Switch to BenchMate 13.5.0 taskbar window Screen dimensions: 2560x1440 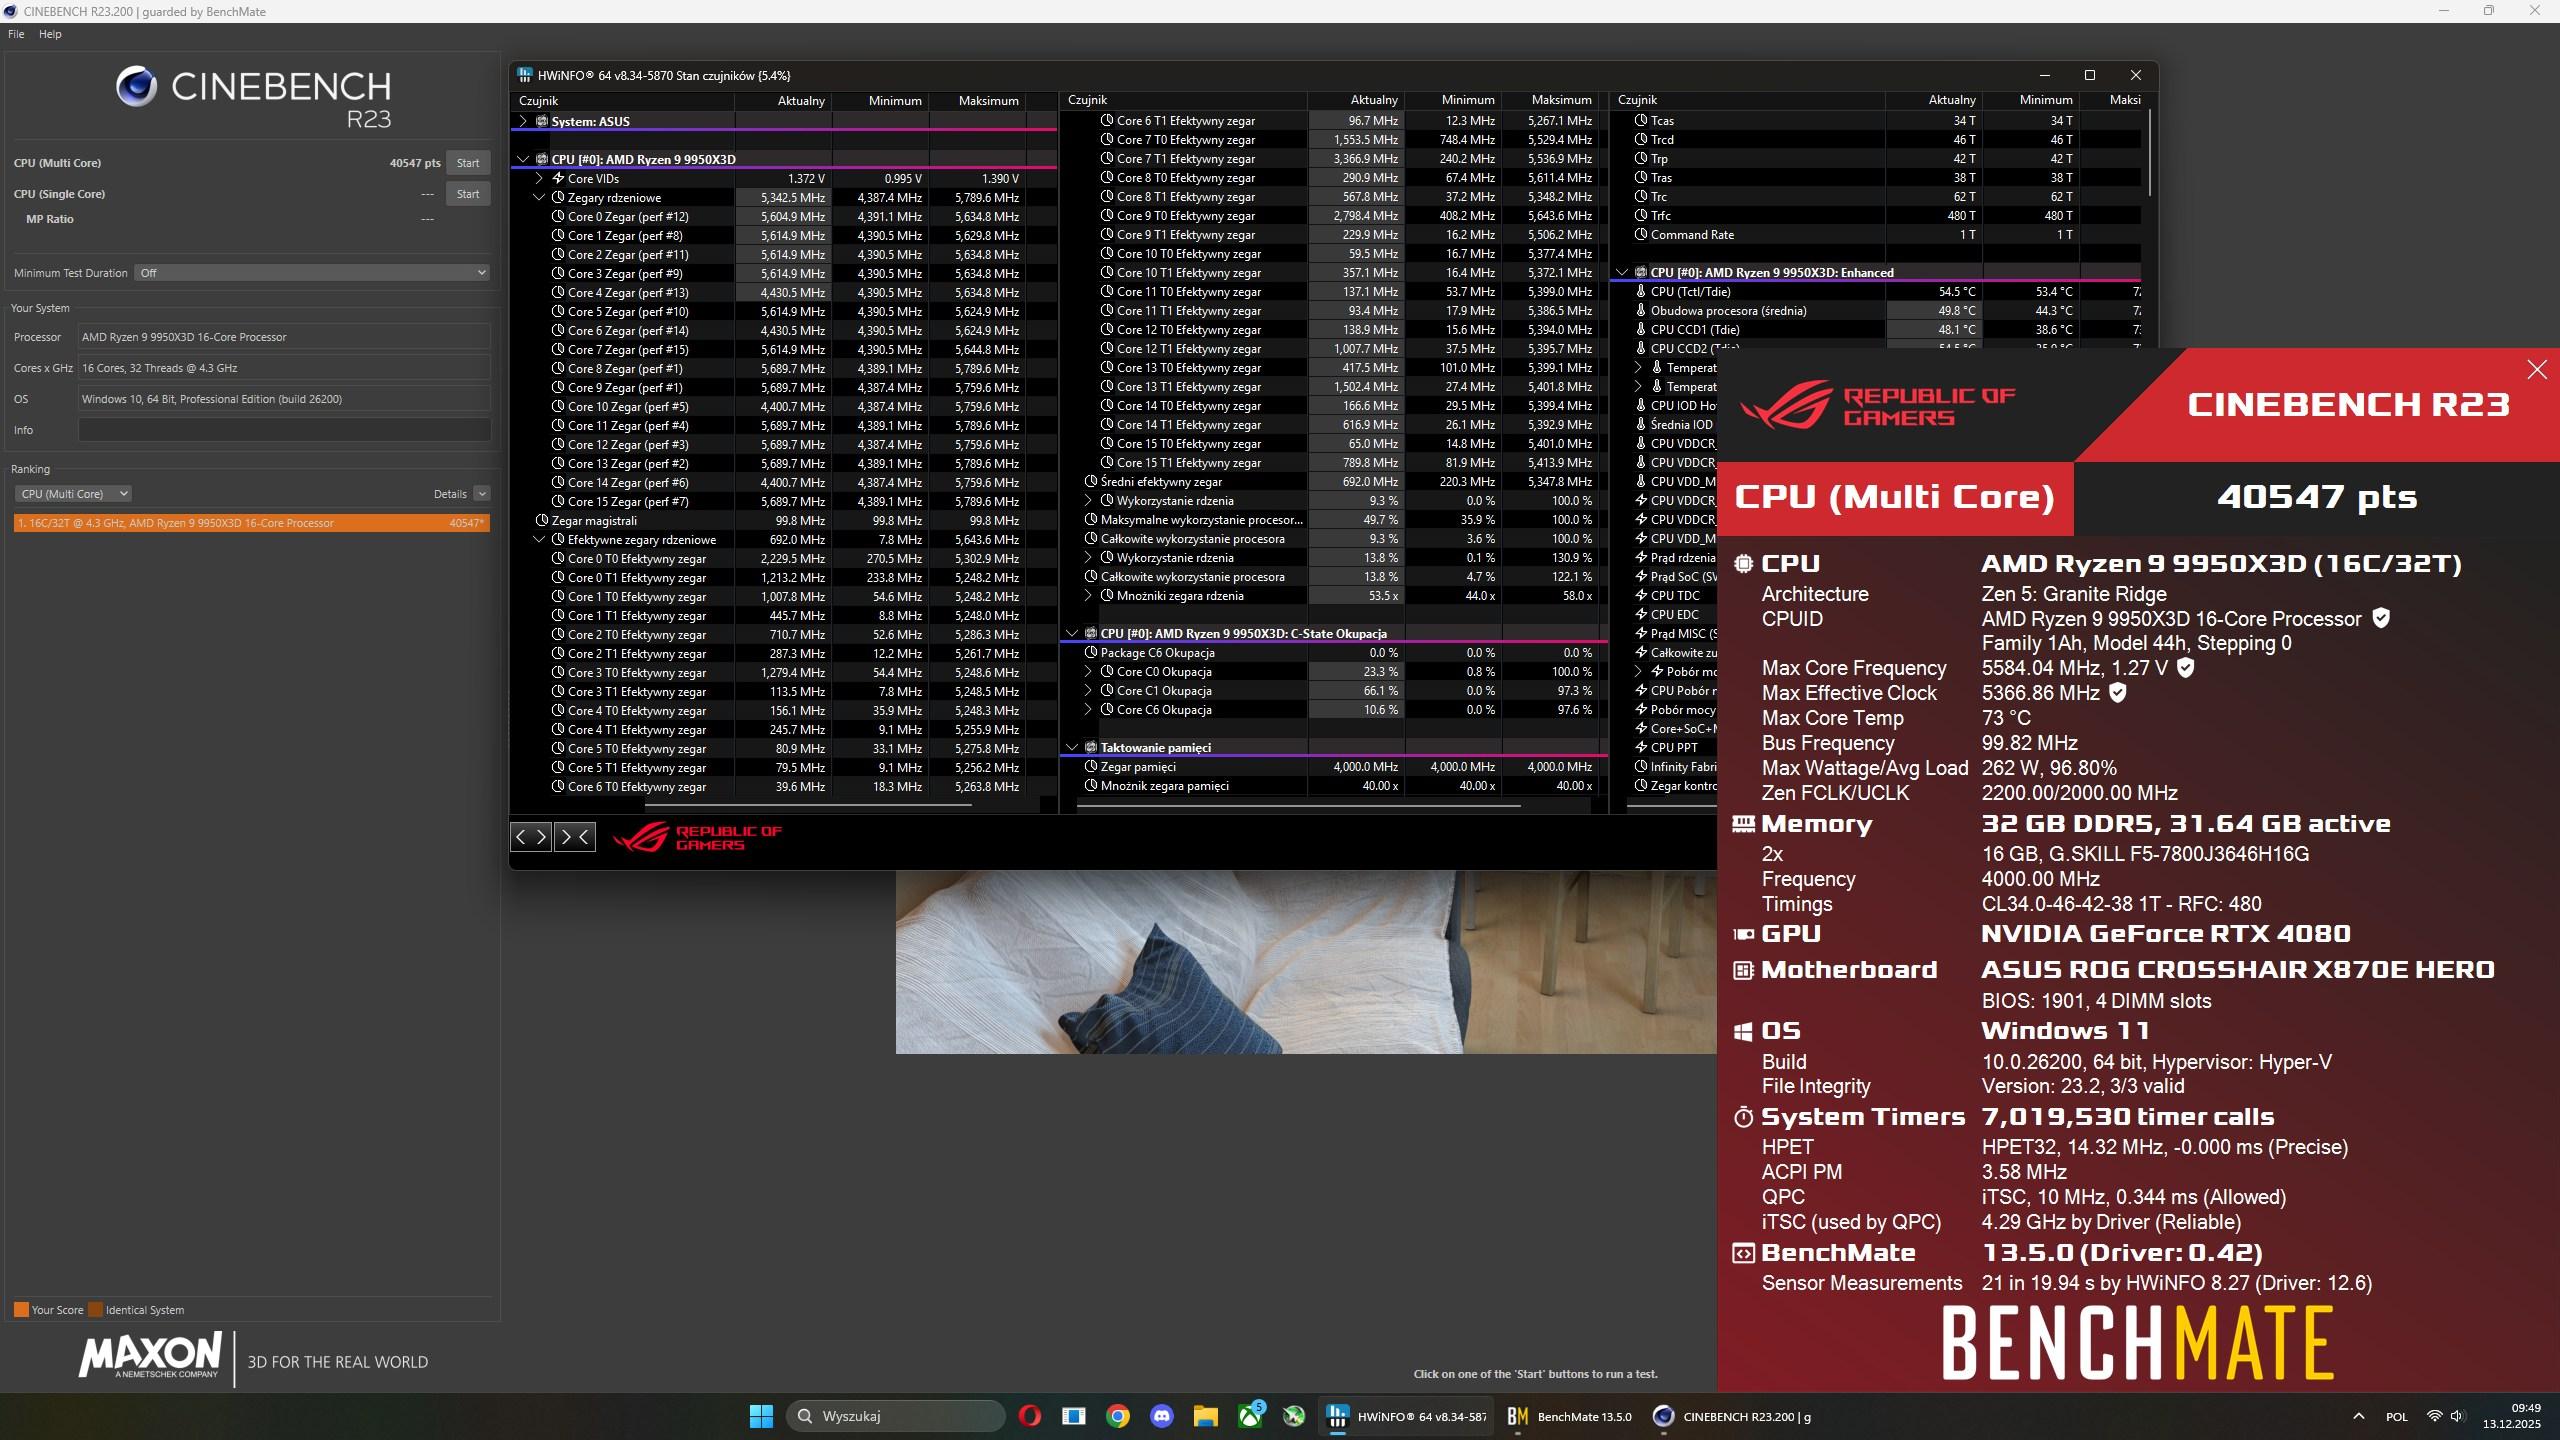[x=1570, y=1416]
